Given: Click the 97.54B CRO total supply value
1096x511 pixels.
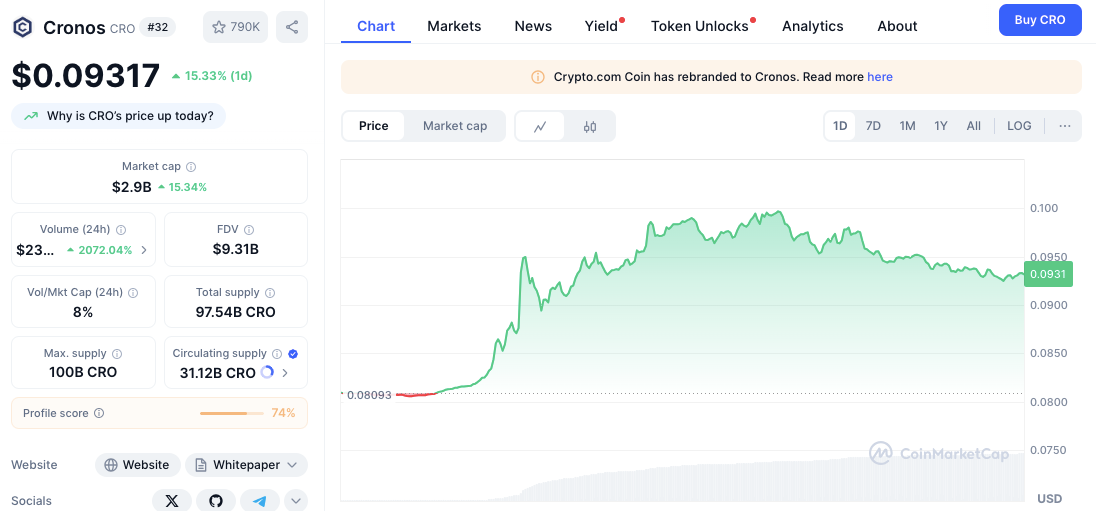Looking at the screenshot, I should pyautogui.click(x=236, y=312).
